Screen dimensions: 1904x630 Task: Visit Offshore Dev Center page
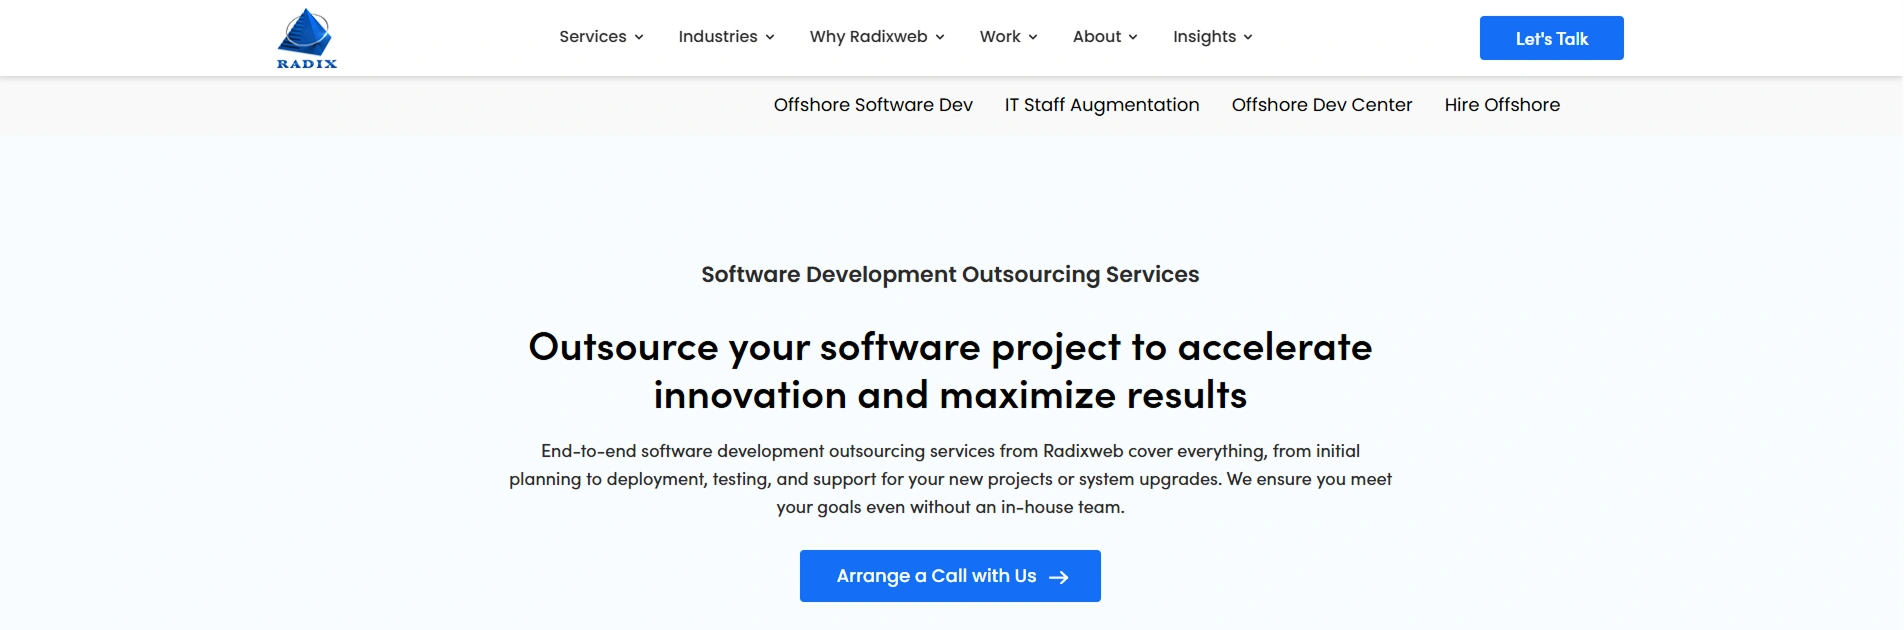coord(1322,105)
